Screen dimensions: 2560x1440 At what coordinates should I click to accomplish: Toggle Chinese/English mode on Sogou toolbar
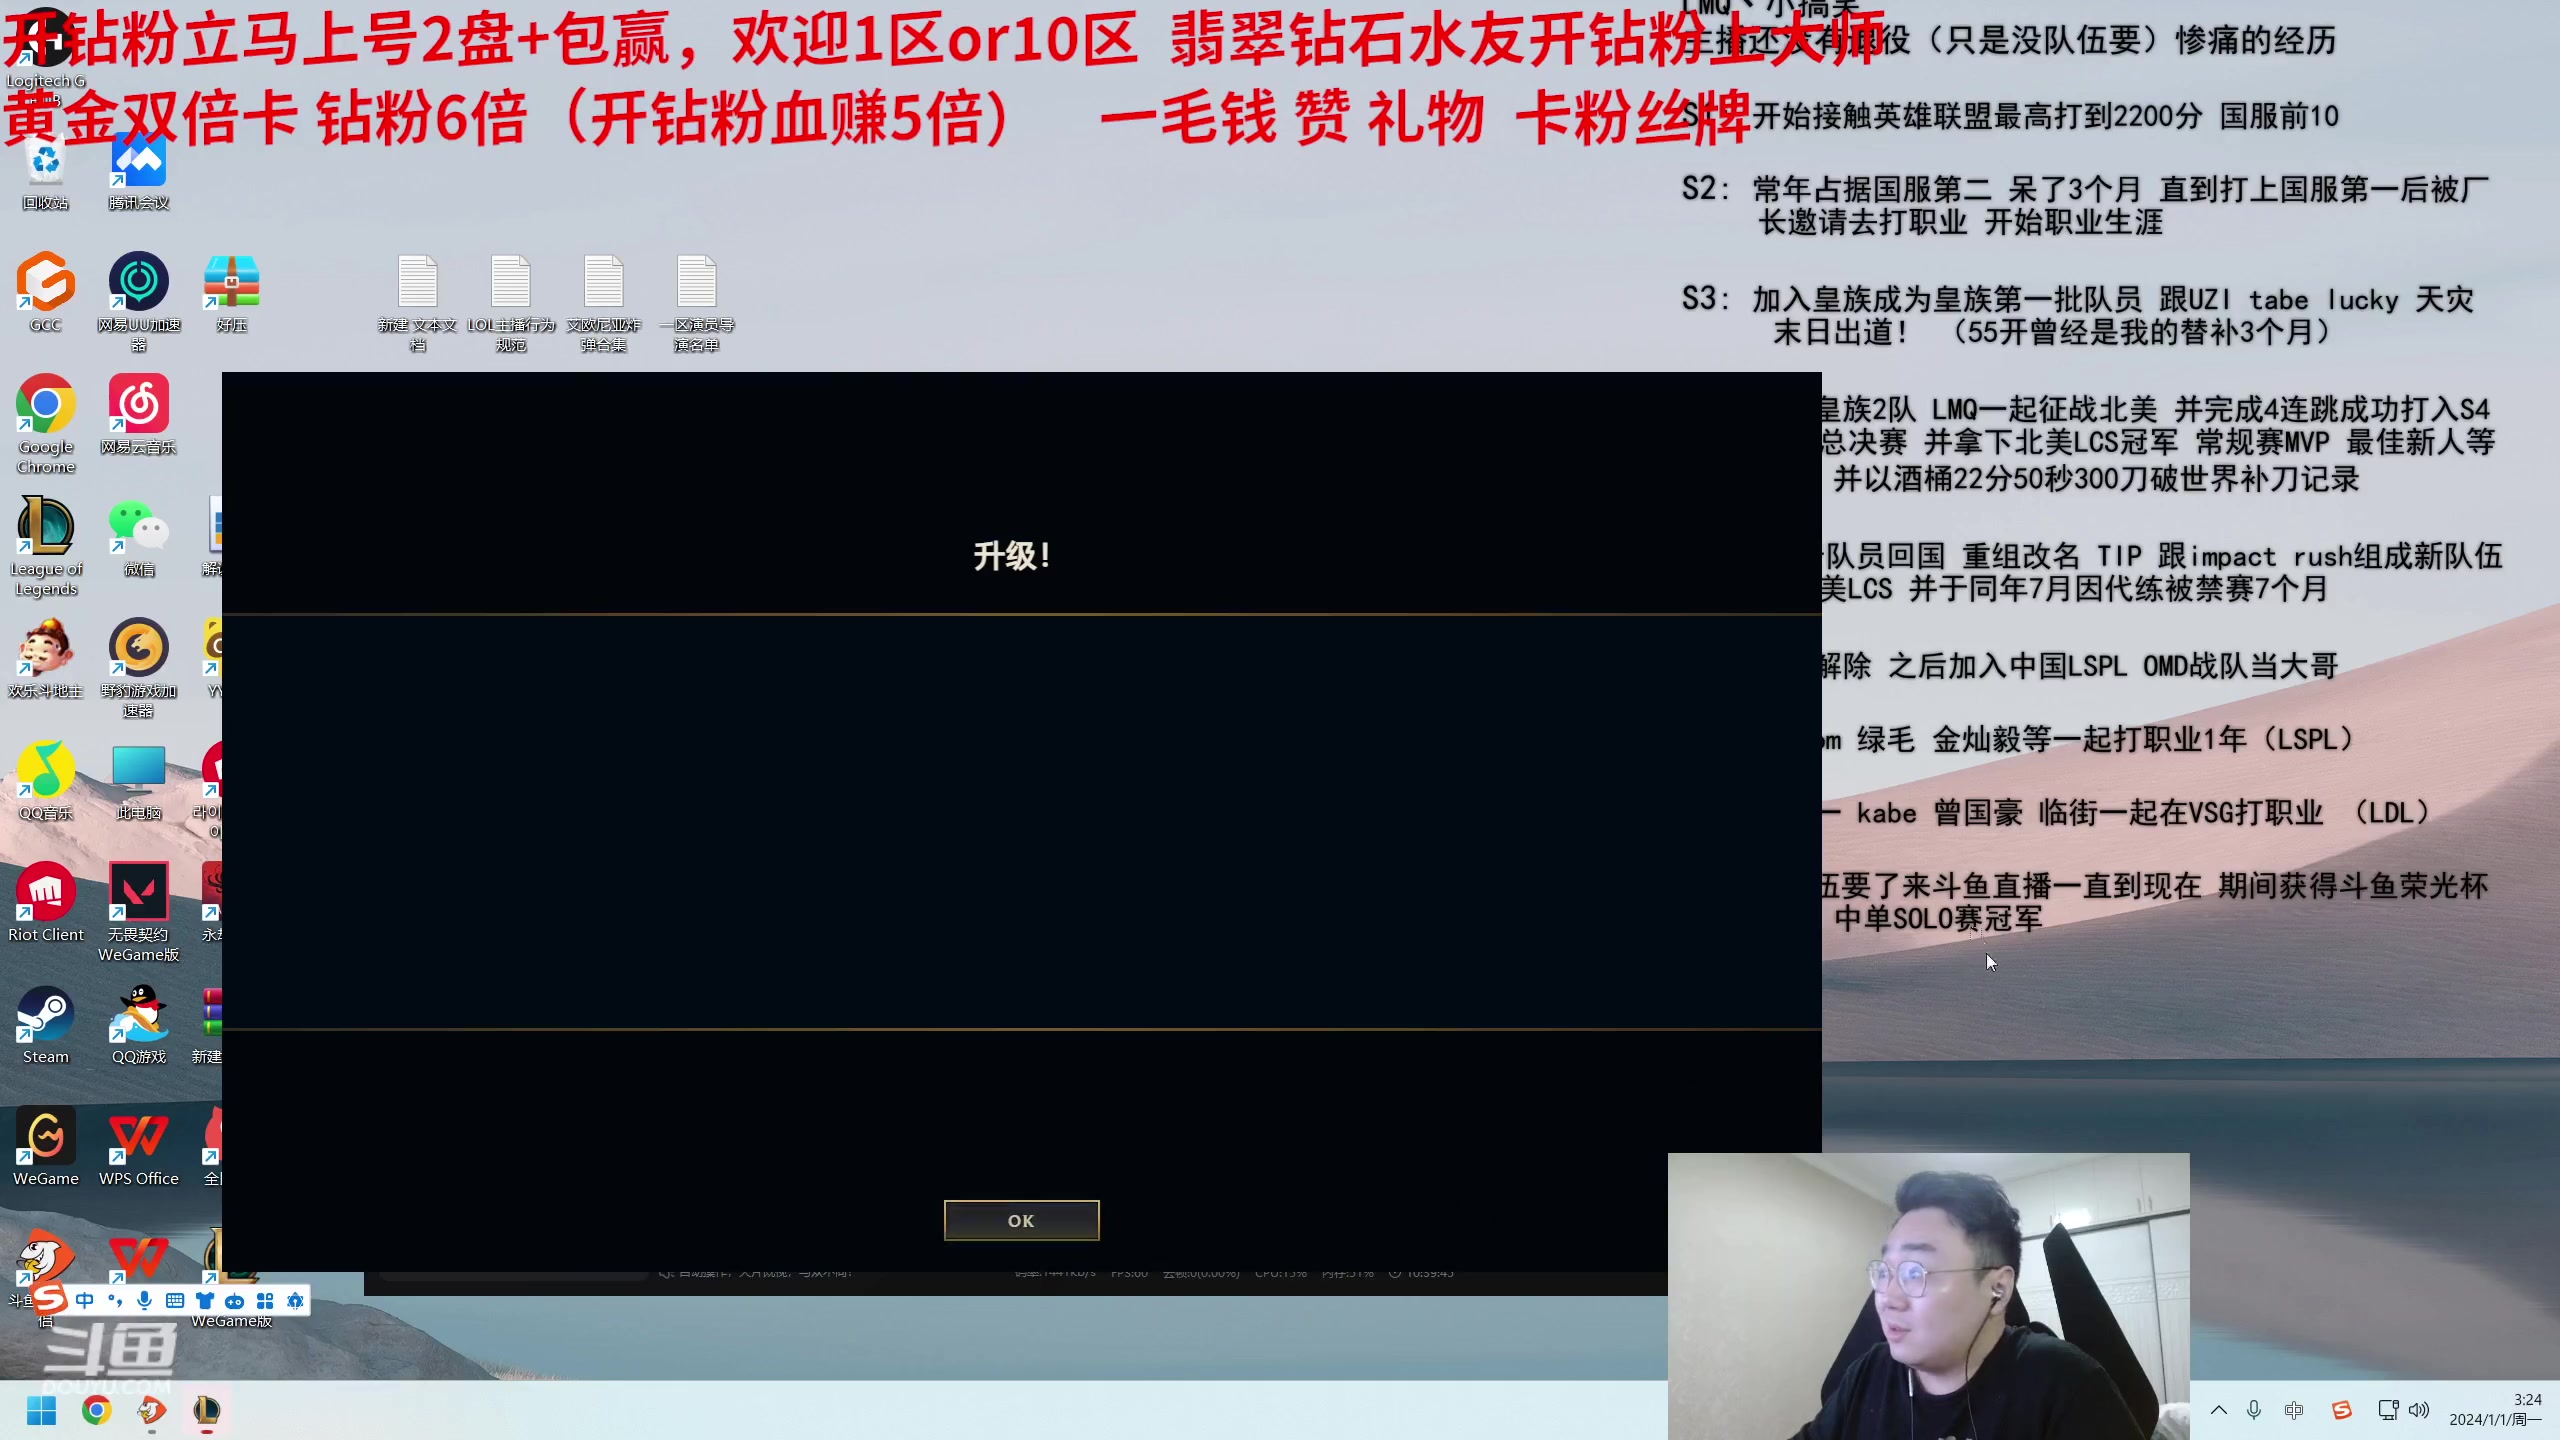(x=85, y=1301)
